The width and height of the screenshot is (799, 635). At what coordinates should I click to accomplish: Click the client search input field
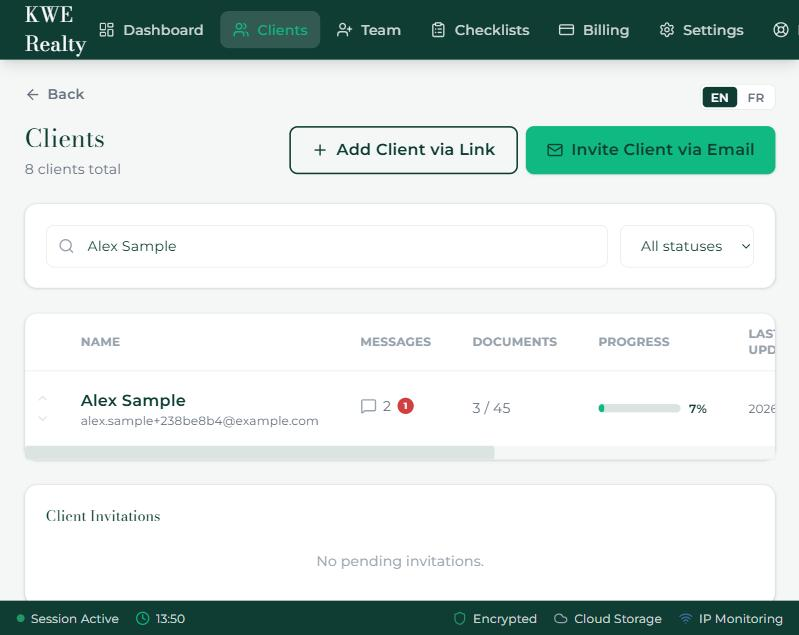coord(327,246)
